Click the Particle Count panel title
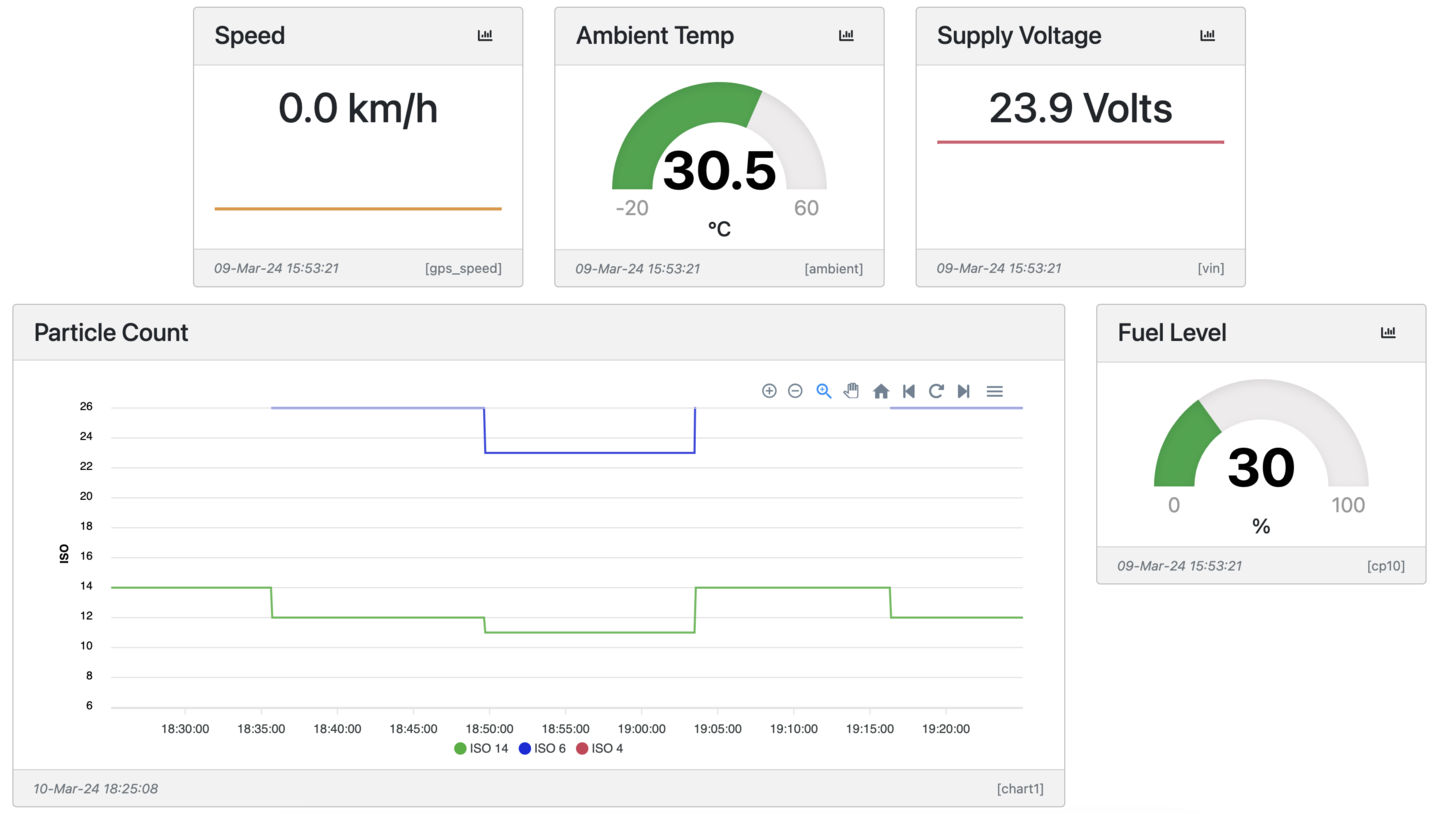 pyautogui.click(x=111, y=333)
